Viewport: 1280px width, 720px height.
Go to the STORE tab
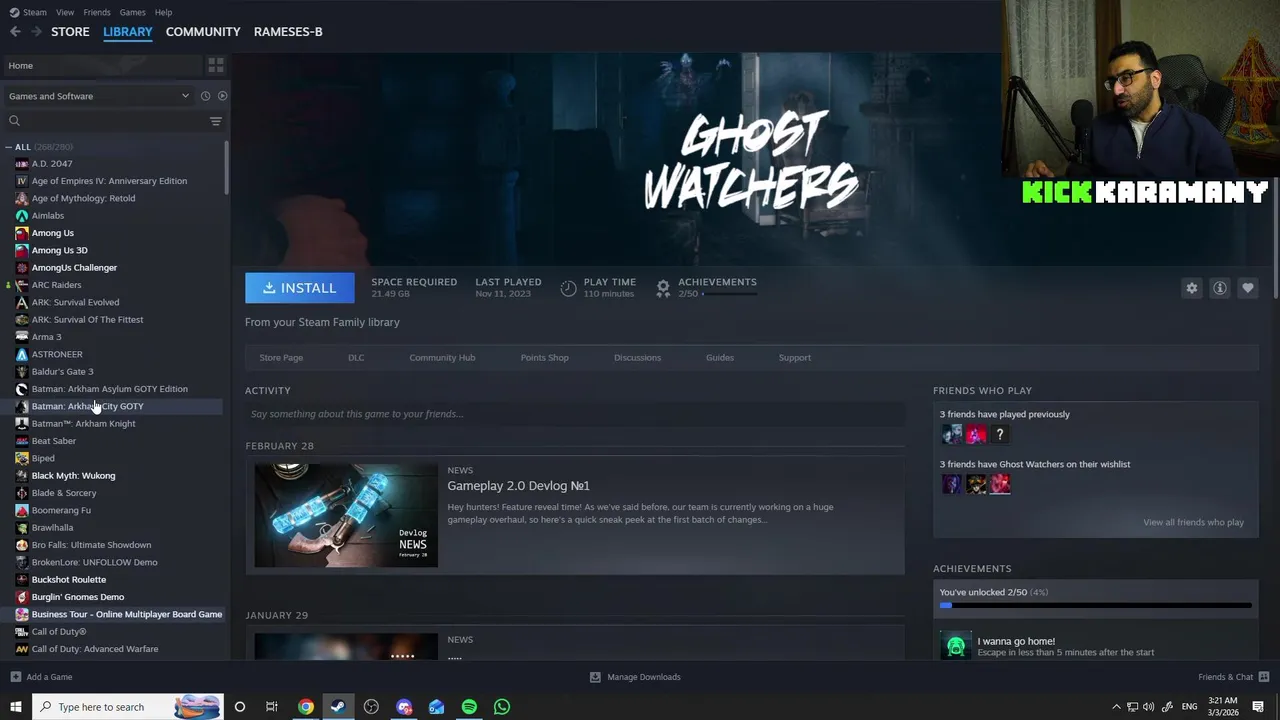point(70,32)
